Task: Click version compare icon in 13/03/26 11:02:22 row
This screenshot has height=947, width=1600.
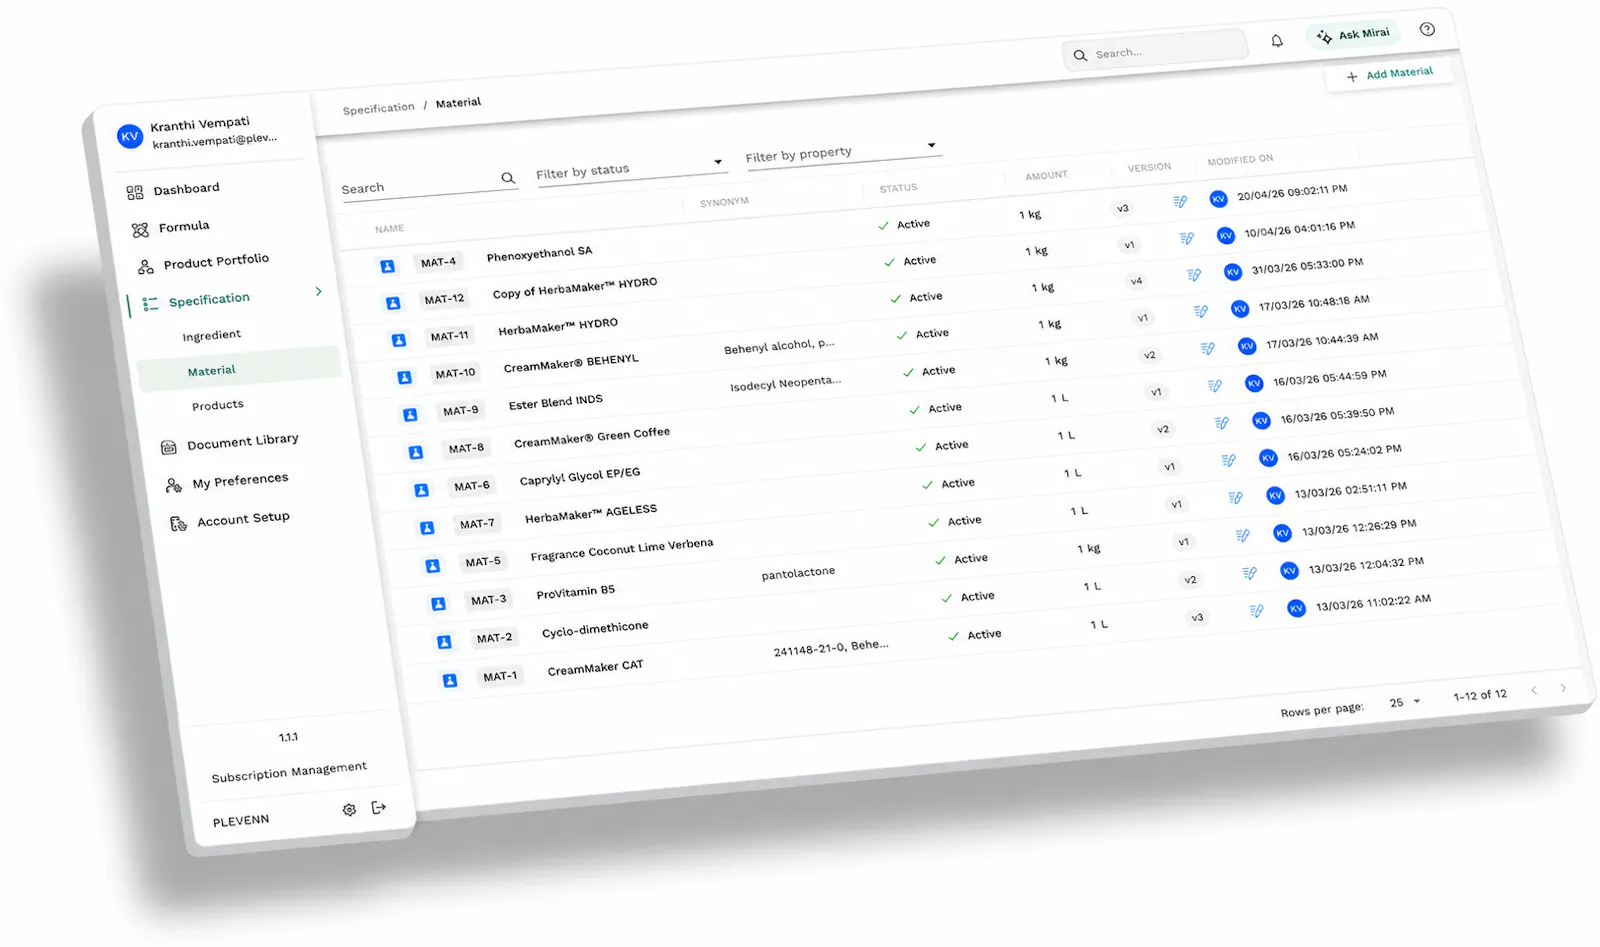Action: [1257, 611]
